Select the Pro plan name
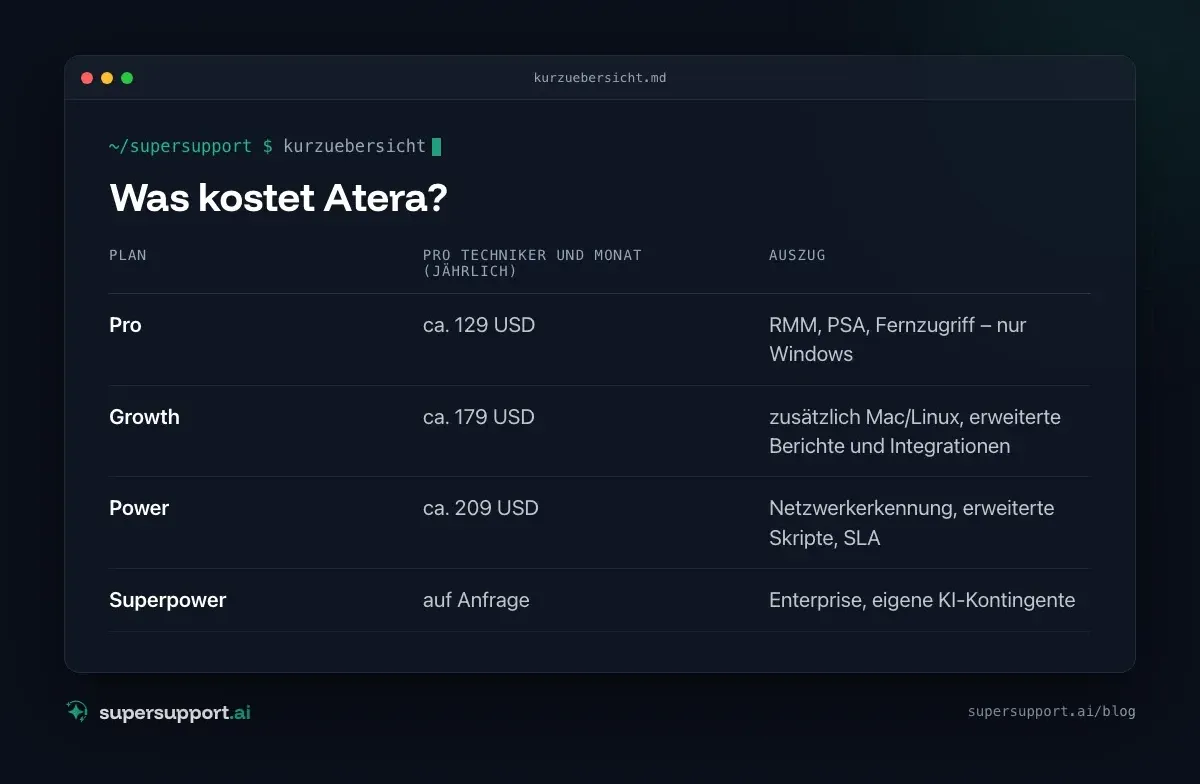The height and width of the screenshot is (784, 1200). coord(125,325)
